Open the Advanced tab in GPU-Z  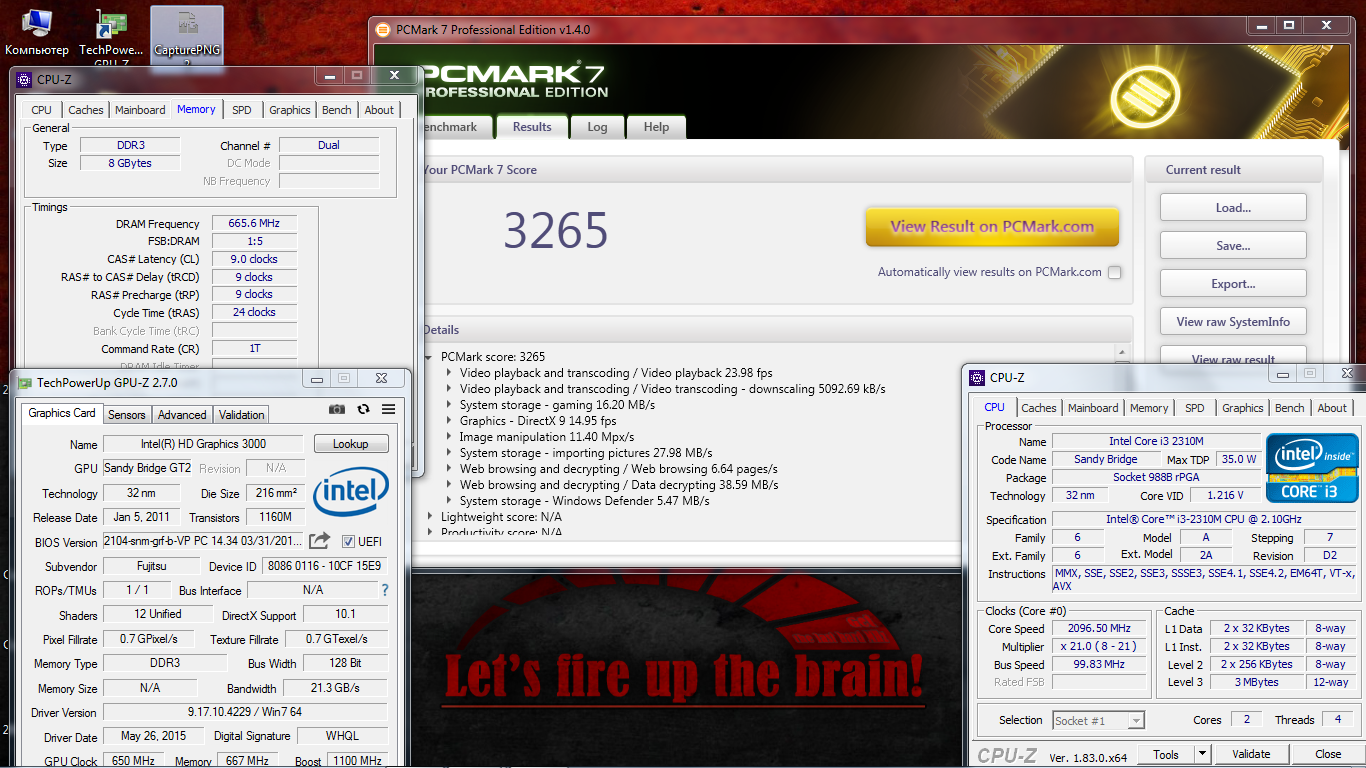(x=182, y=414)
